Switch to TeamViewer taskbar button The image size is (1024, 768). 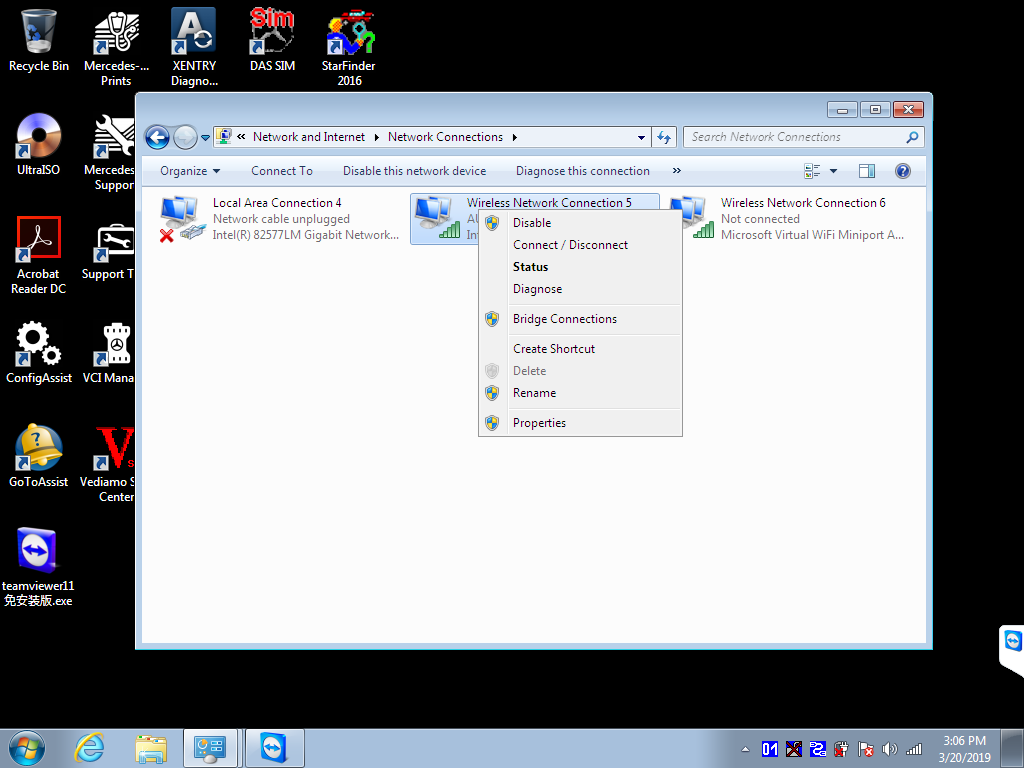tap(274, 748)
